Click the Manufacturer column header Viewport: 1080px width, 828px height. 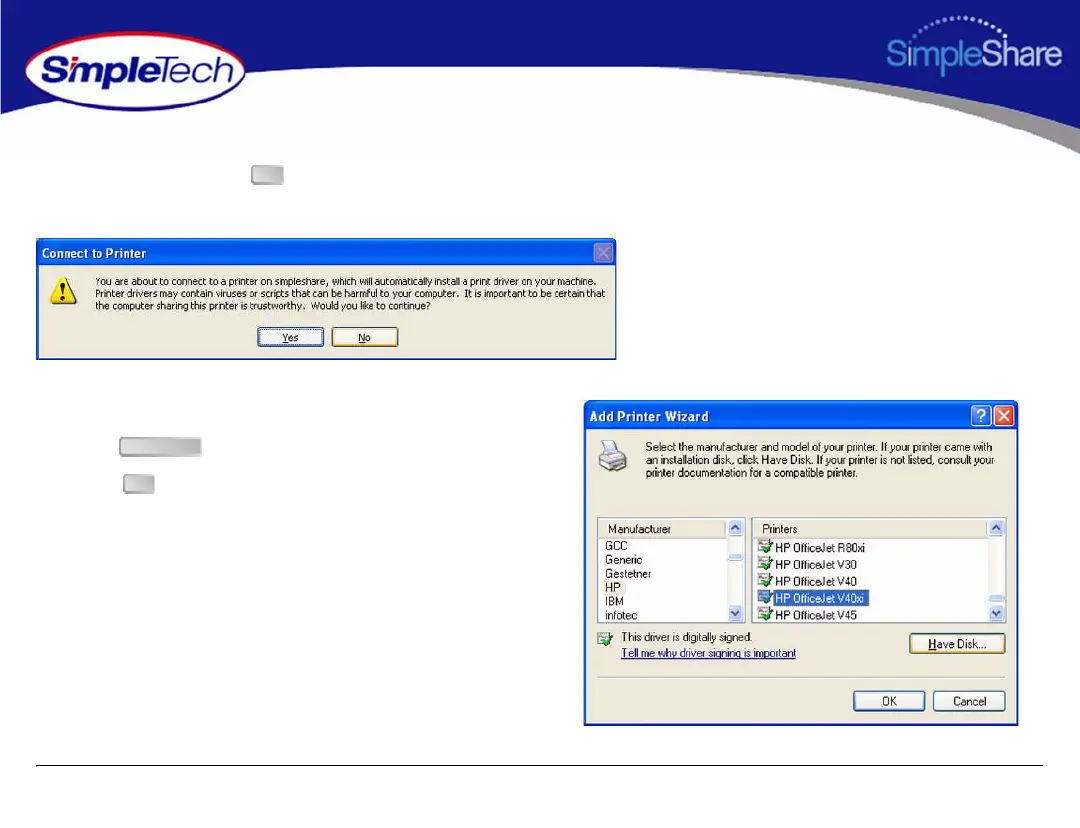(x=663, y=528)
